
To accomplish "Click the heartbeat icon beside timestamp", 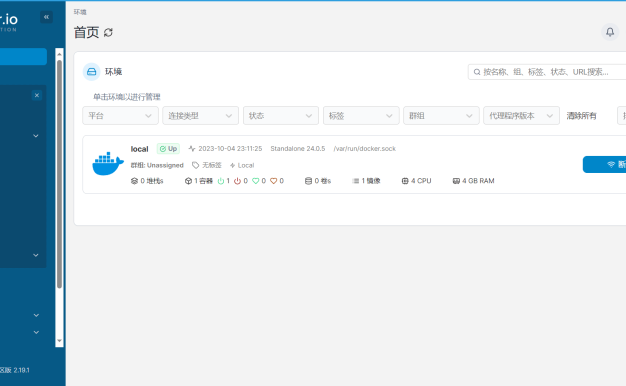I will pos(192,148).
